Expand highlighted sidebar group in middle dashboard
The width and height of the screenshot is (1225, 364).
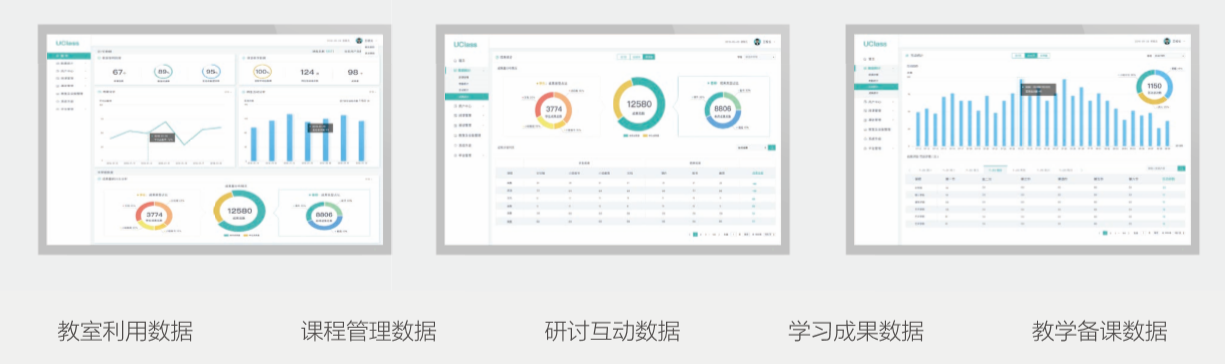point(467,71)
